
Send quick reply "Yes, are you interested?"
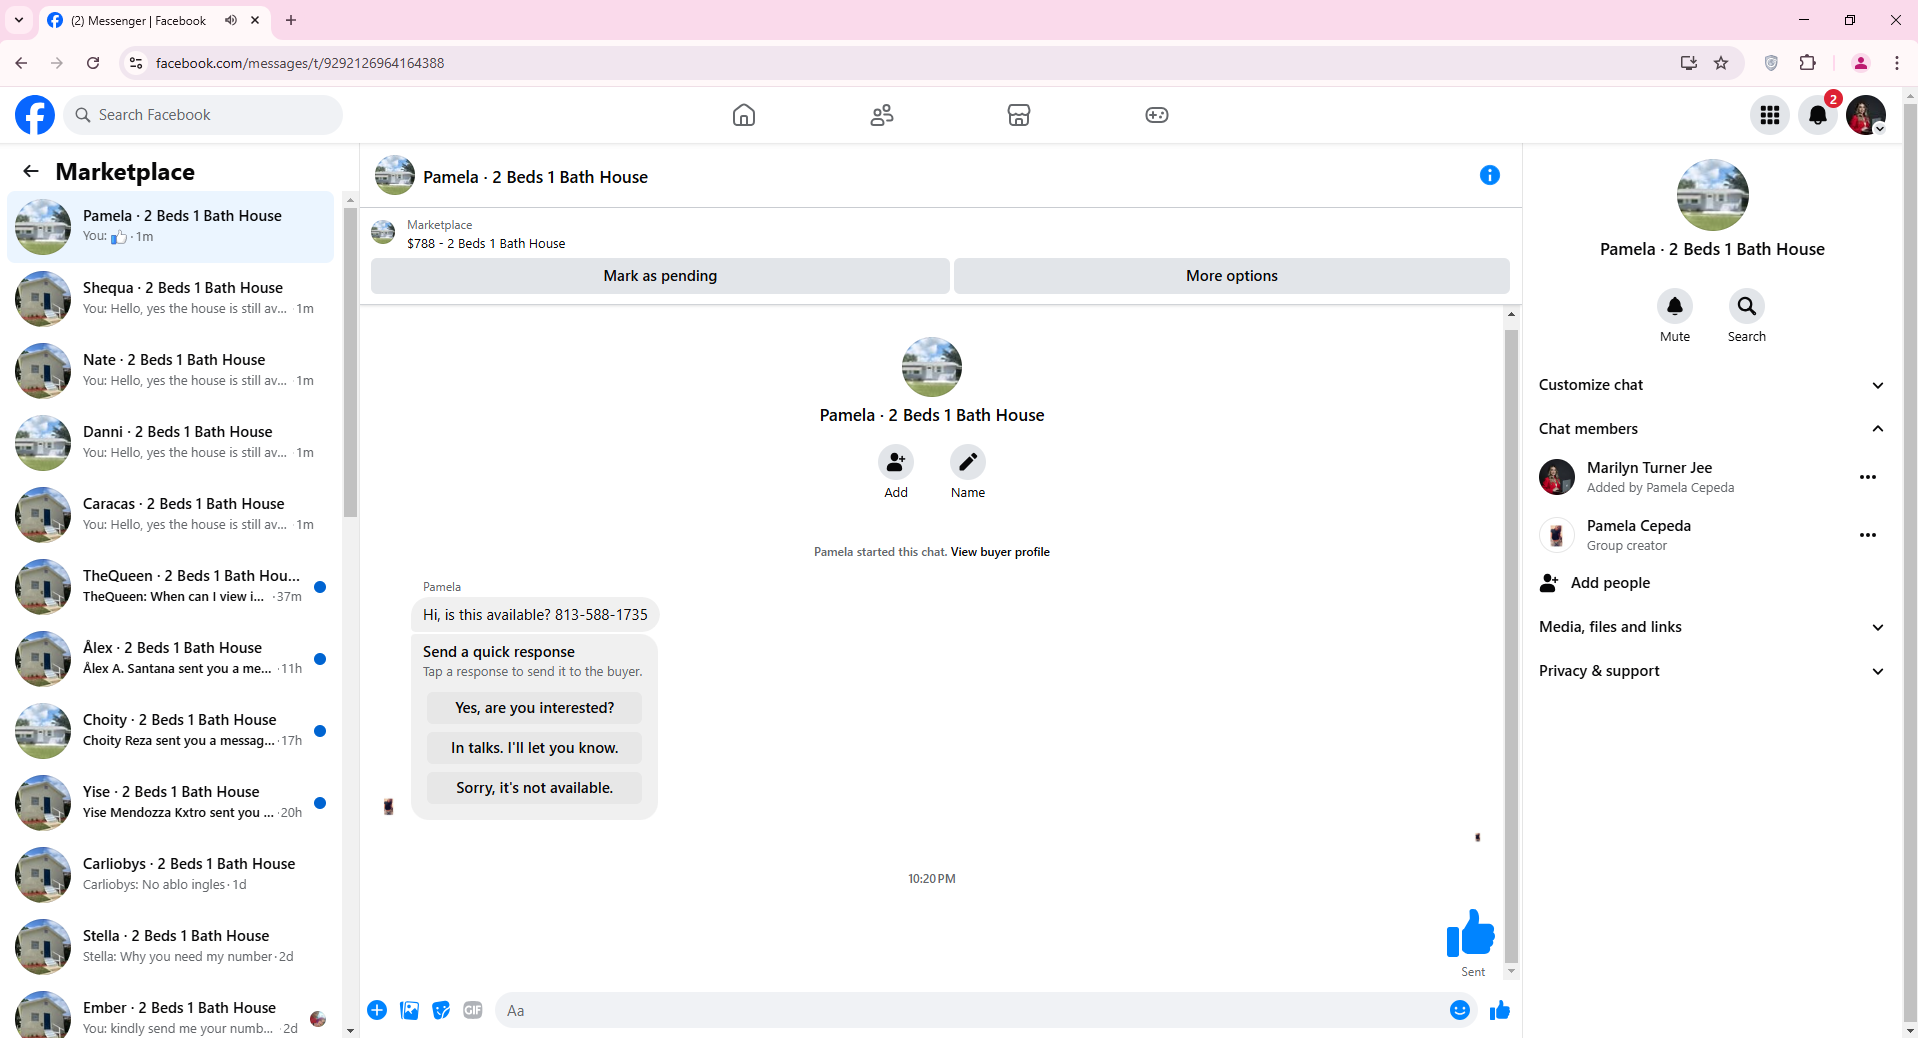[535, 708]
